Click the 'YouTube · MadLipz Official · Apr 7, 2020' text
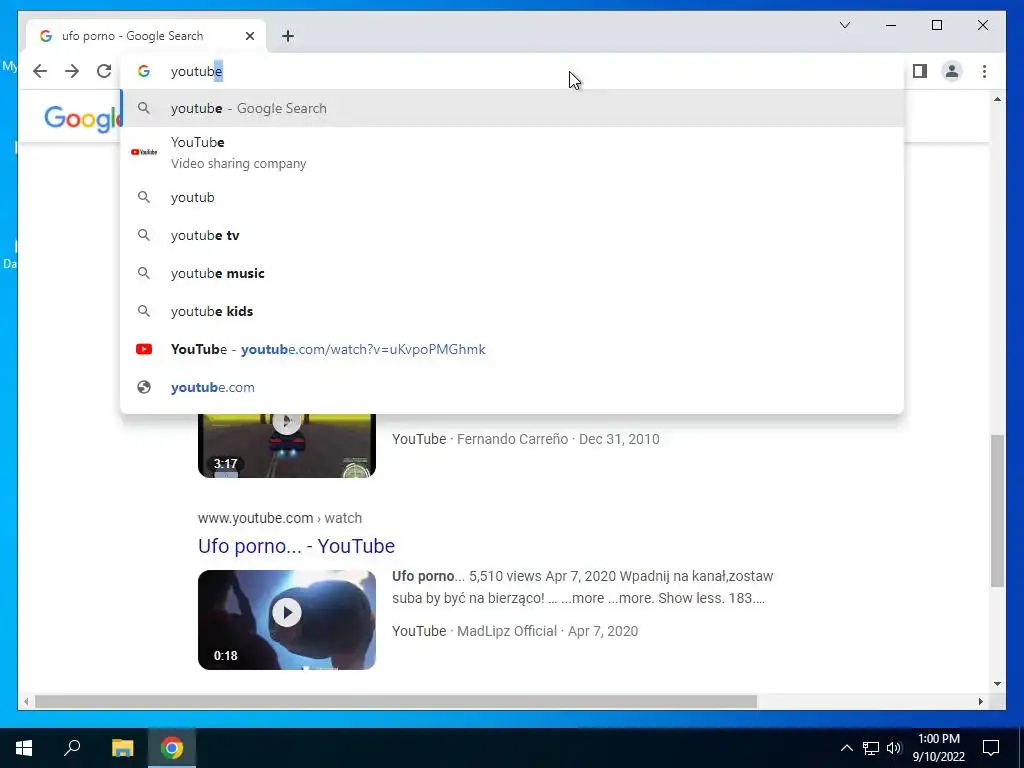 [x=515, y=631]
